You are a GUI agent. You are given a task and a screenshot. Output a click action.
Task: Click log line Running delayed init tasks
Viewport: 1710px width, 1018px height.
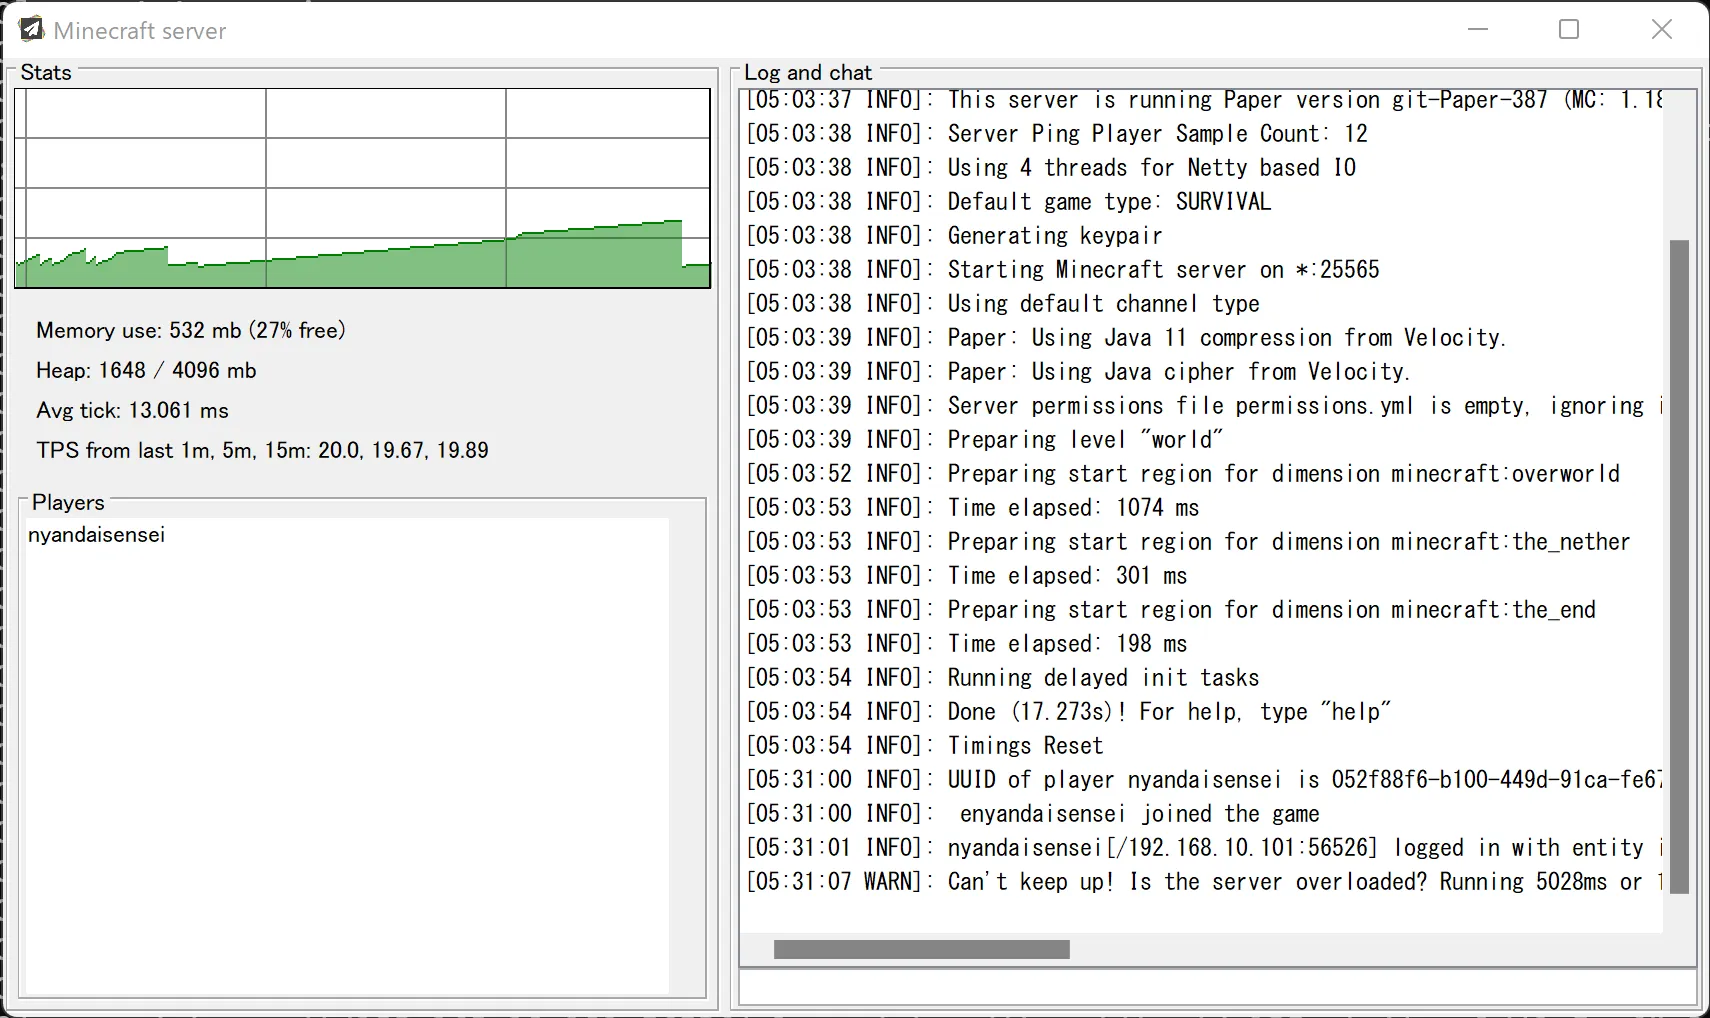(x=1003, y=678)
